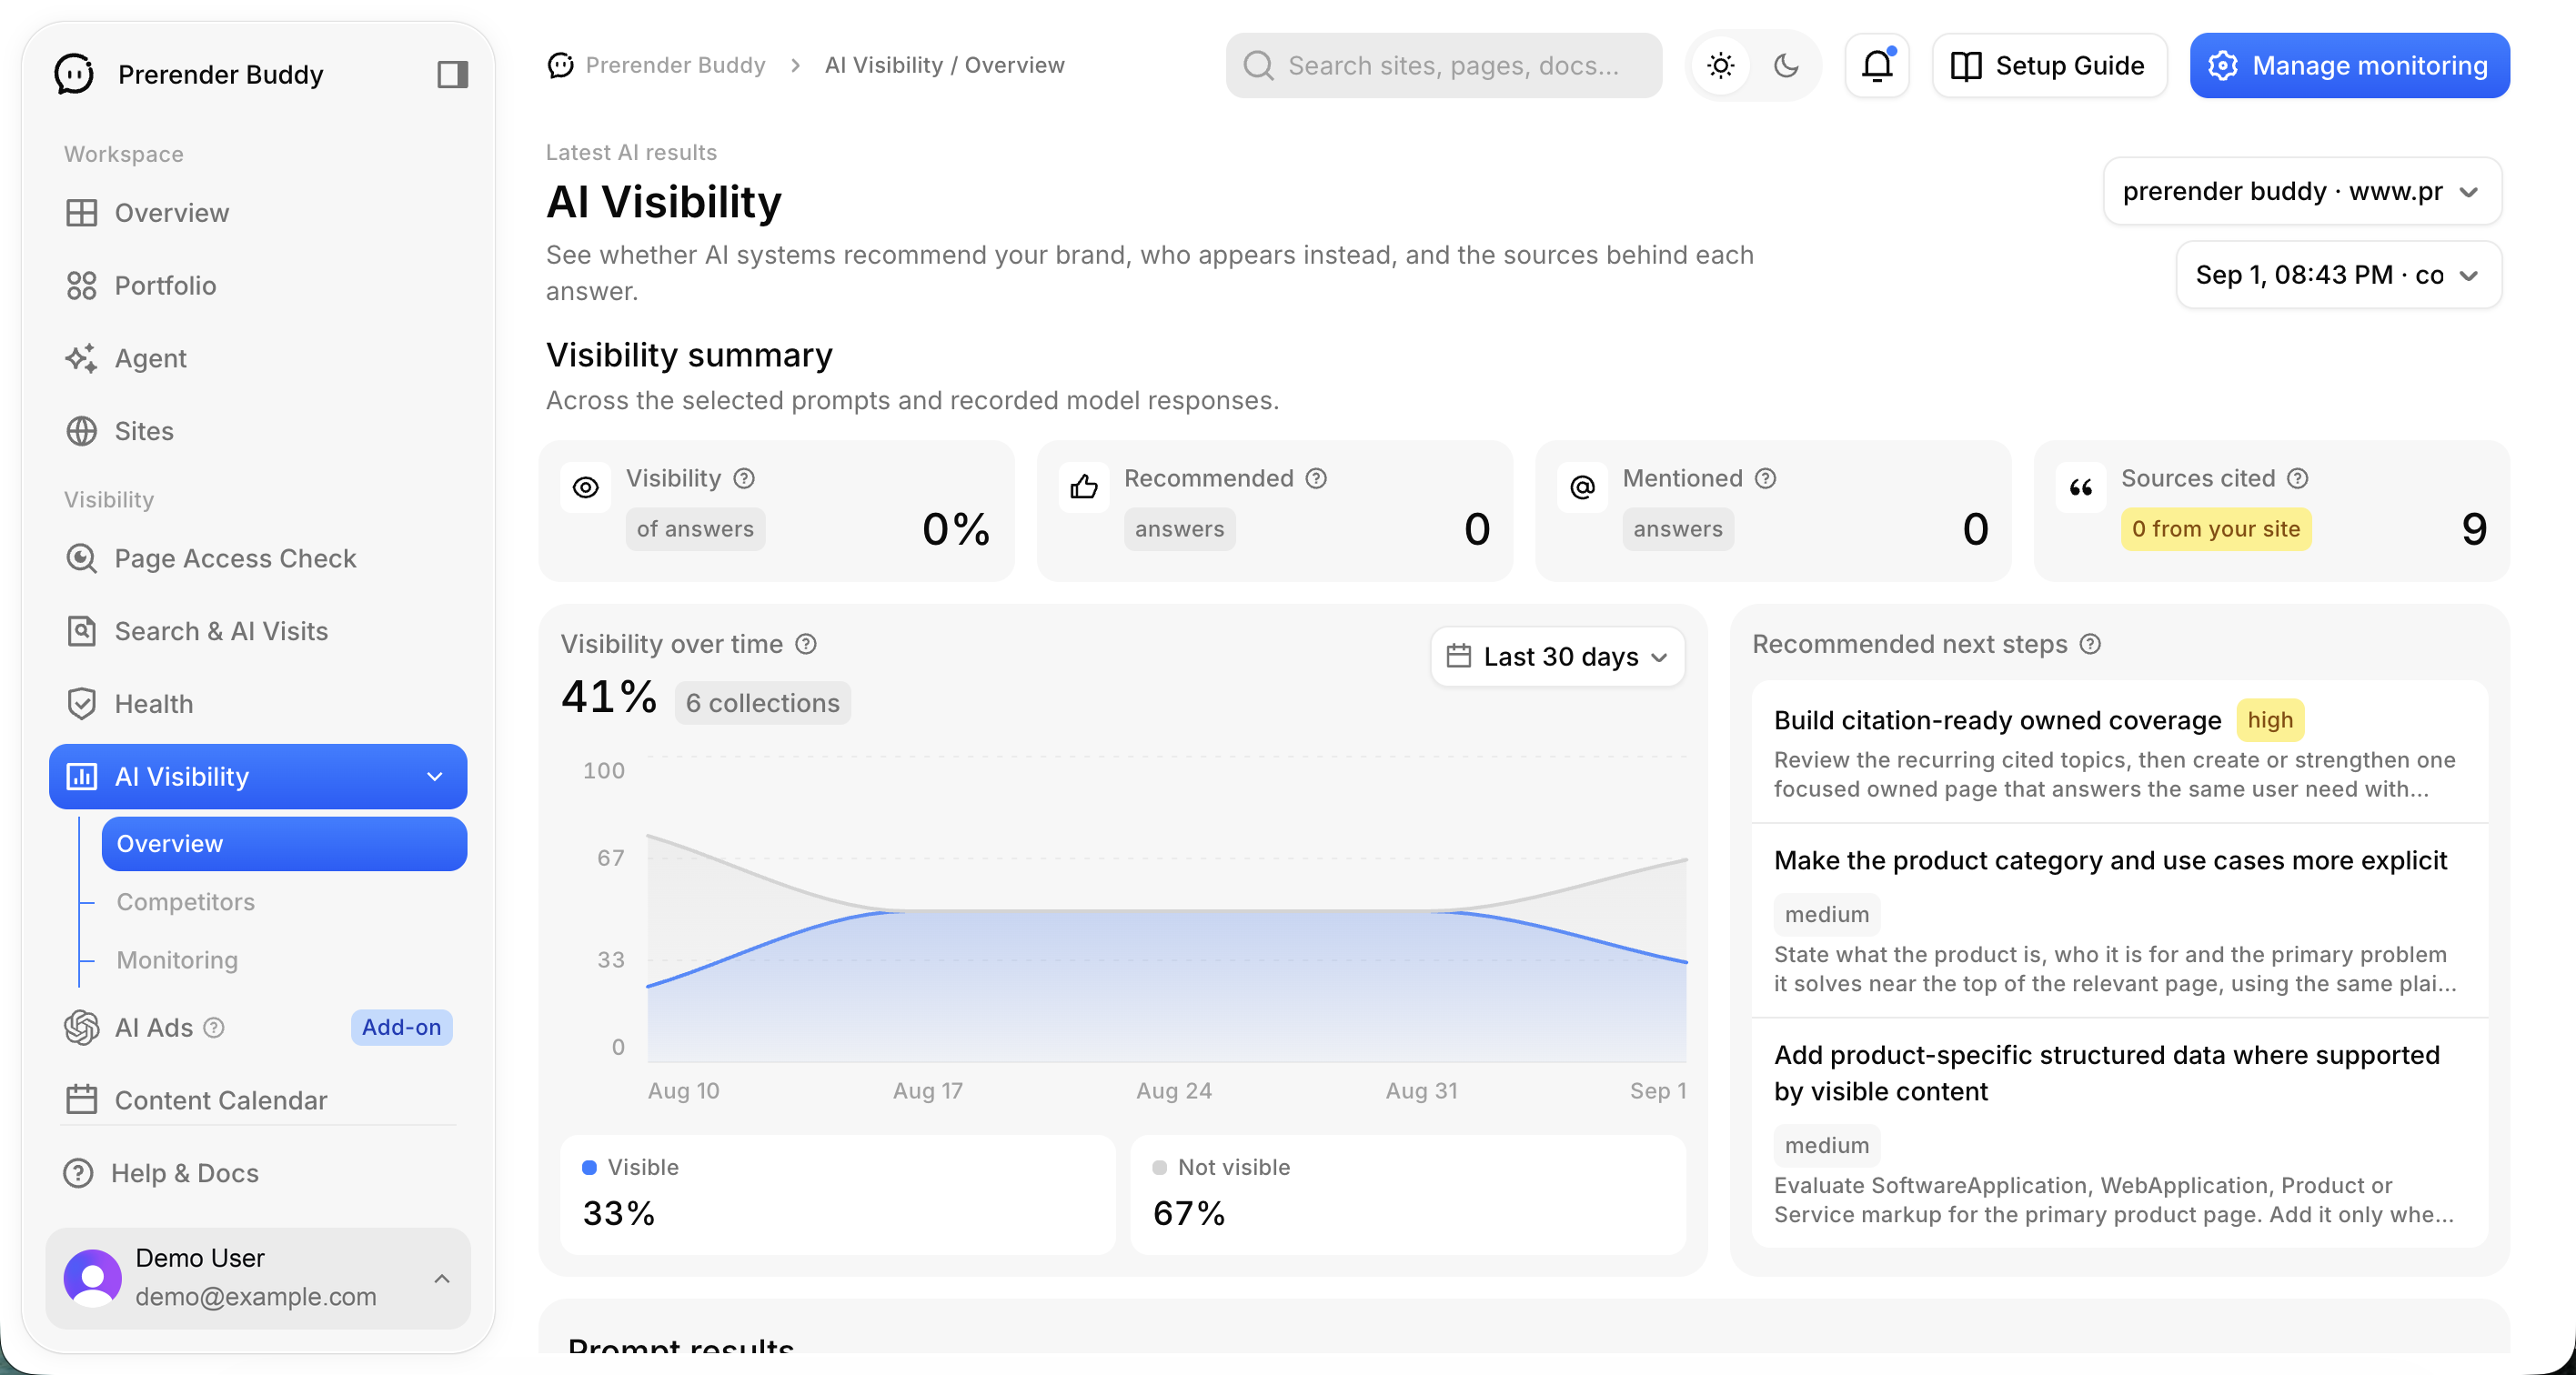The width and height of the screenshot is (2576, 1375).
Task: Open the prerender buddy site dropdown
Action: [x=2302, y=191]
